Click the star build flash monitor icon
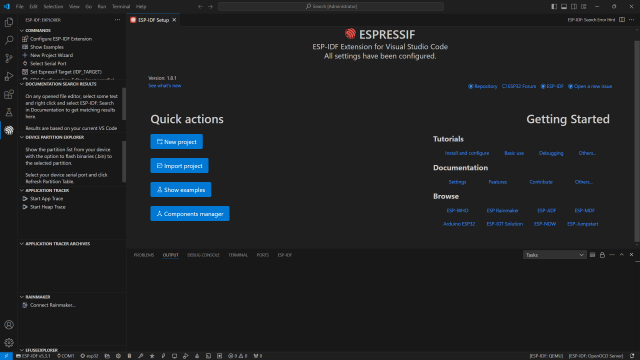This screenshot has width=640, height=360. tap(152, 356)
